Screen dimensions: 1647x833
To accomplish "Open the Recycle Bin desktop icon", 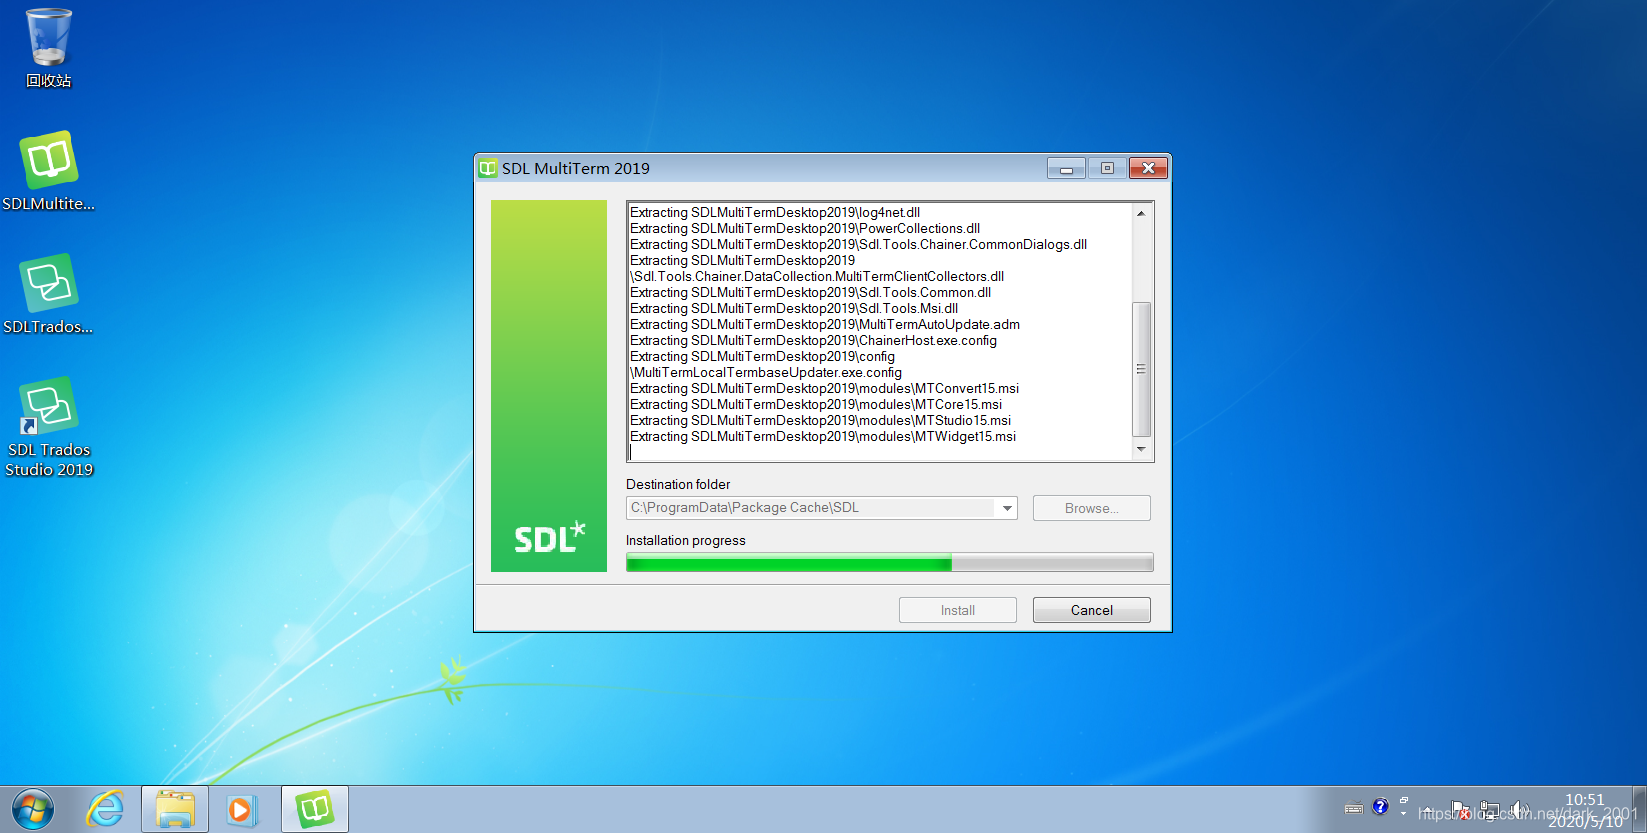I will pos(48,48).
